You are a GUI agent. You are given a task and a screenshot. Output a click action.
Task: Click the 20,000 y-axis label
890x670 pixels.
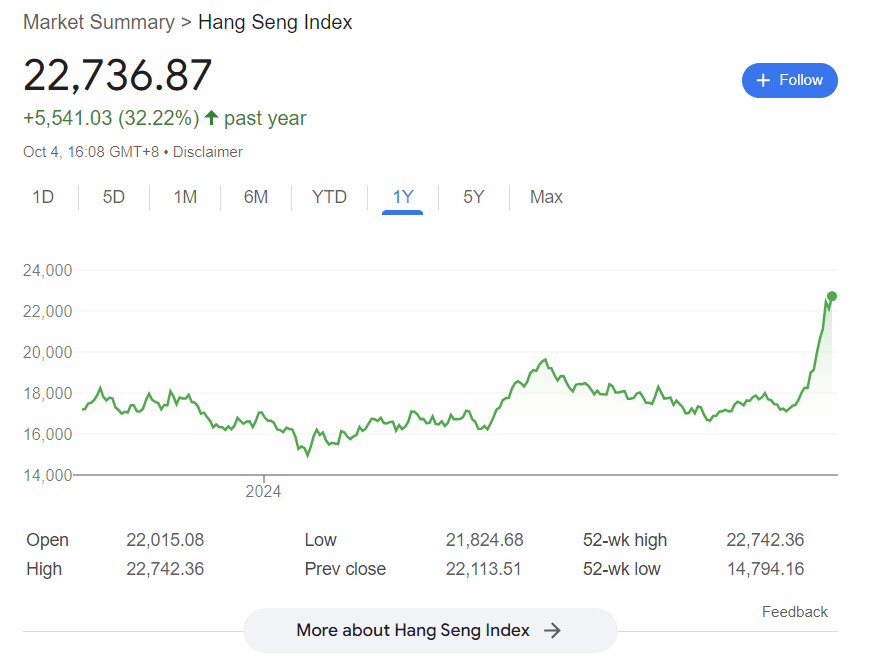(x=48, y=352)
